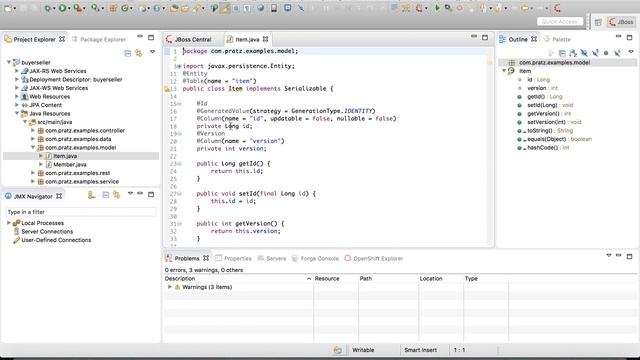Collapse all in Project Explorer toolbar

pos(128,53)
